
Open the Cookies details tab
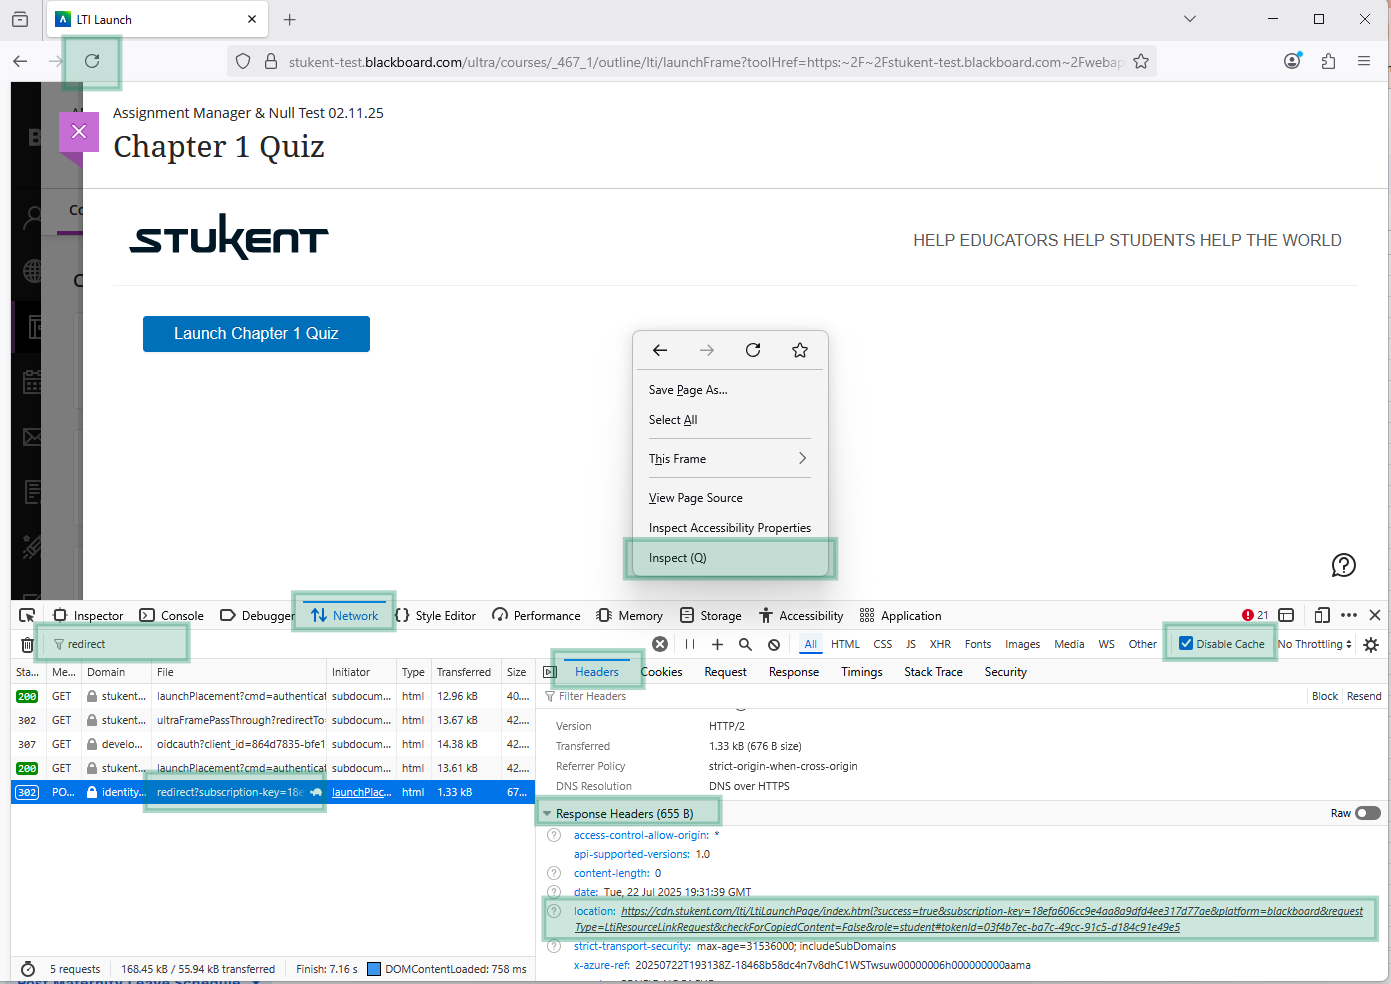(661, 672)
